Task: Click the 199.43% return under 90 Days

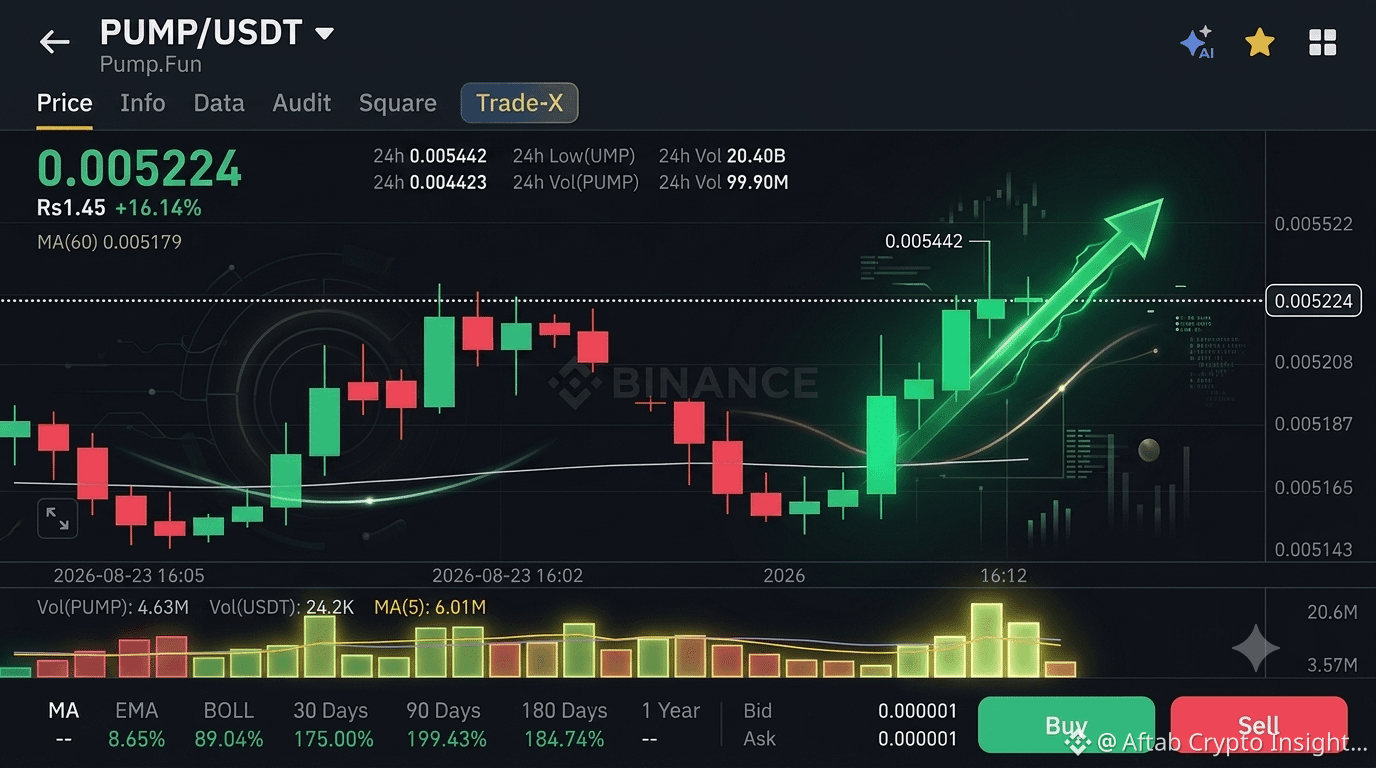Action: click(446, 739)
